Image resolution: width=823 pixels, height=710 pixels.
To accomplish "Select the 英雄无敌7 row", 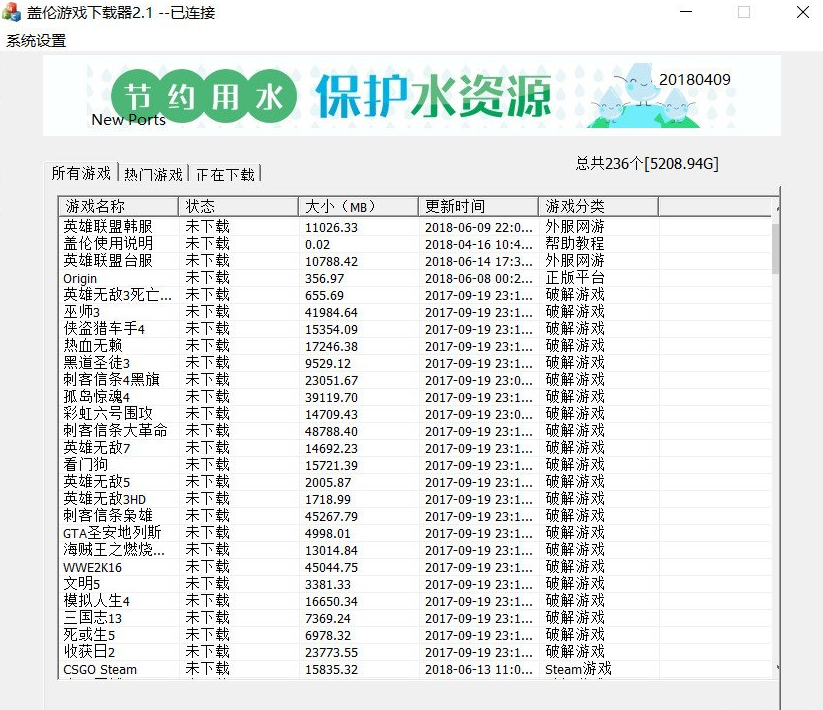I will click(415, 448).
